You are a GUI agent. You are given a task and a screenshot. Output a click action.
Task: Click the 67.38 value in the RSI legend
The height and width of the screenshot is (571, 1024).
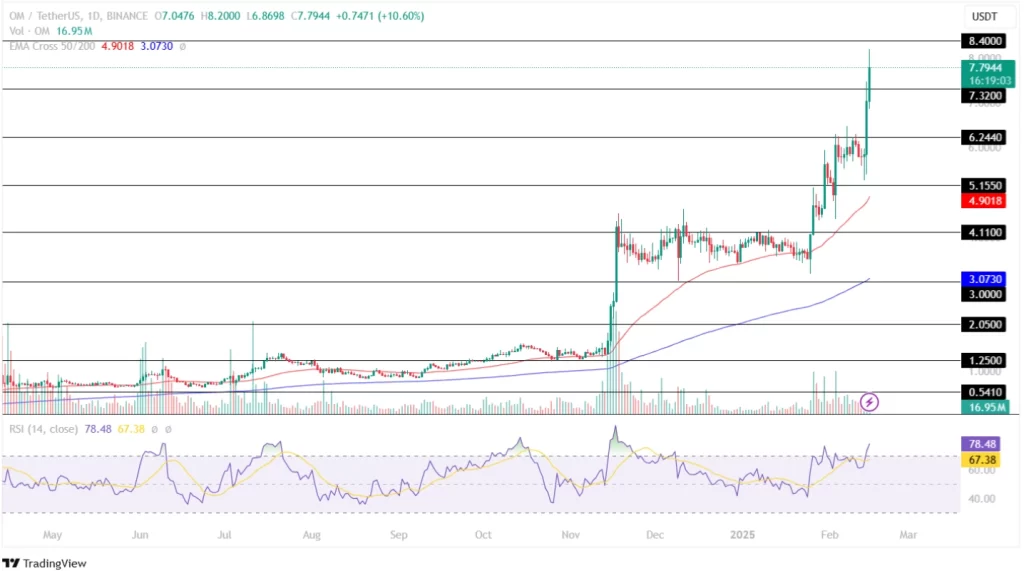(x=131, y=429)
